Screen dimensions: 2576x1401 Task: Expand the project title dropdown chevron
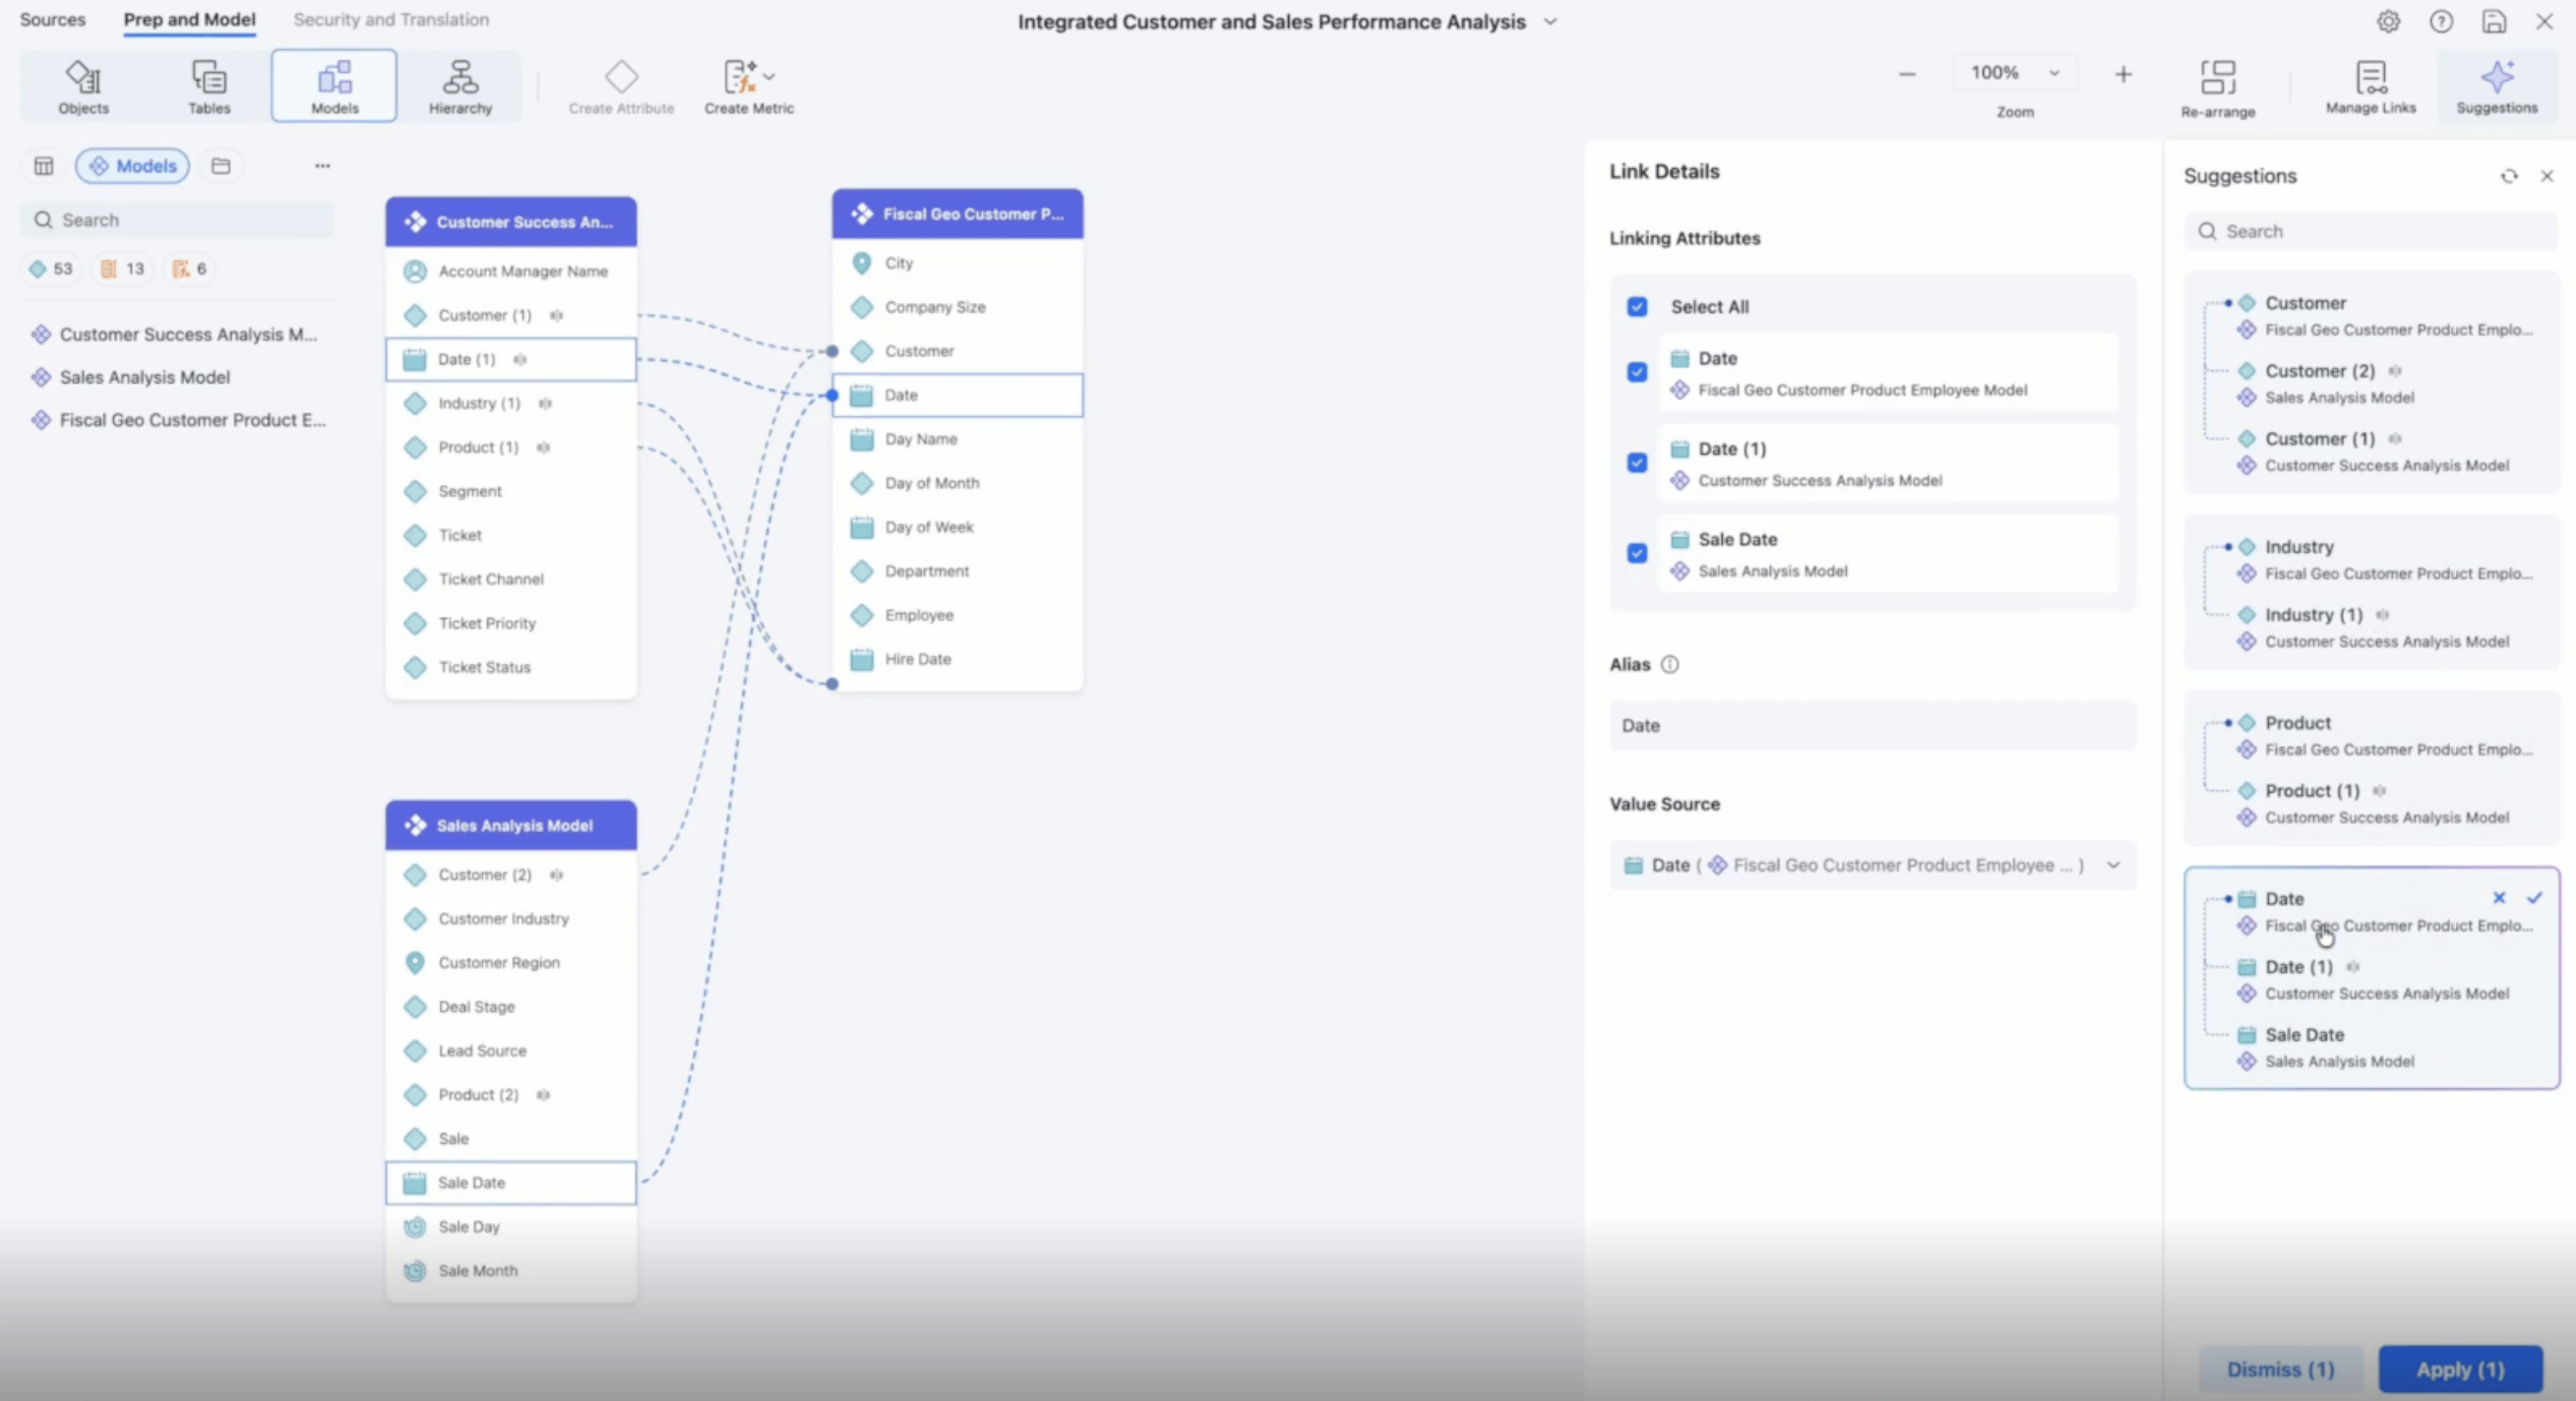point(1550,22)
